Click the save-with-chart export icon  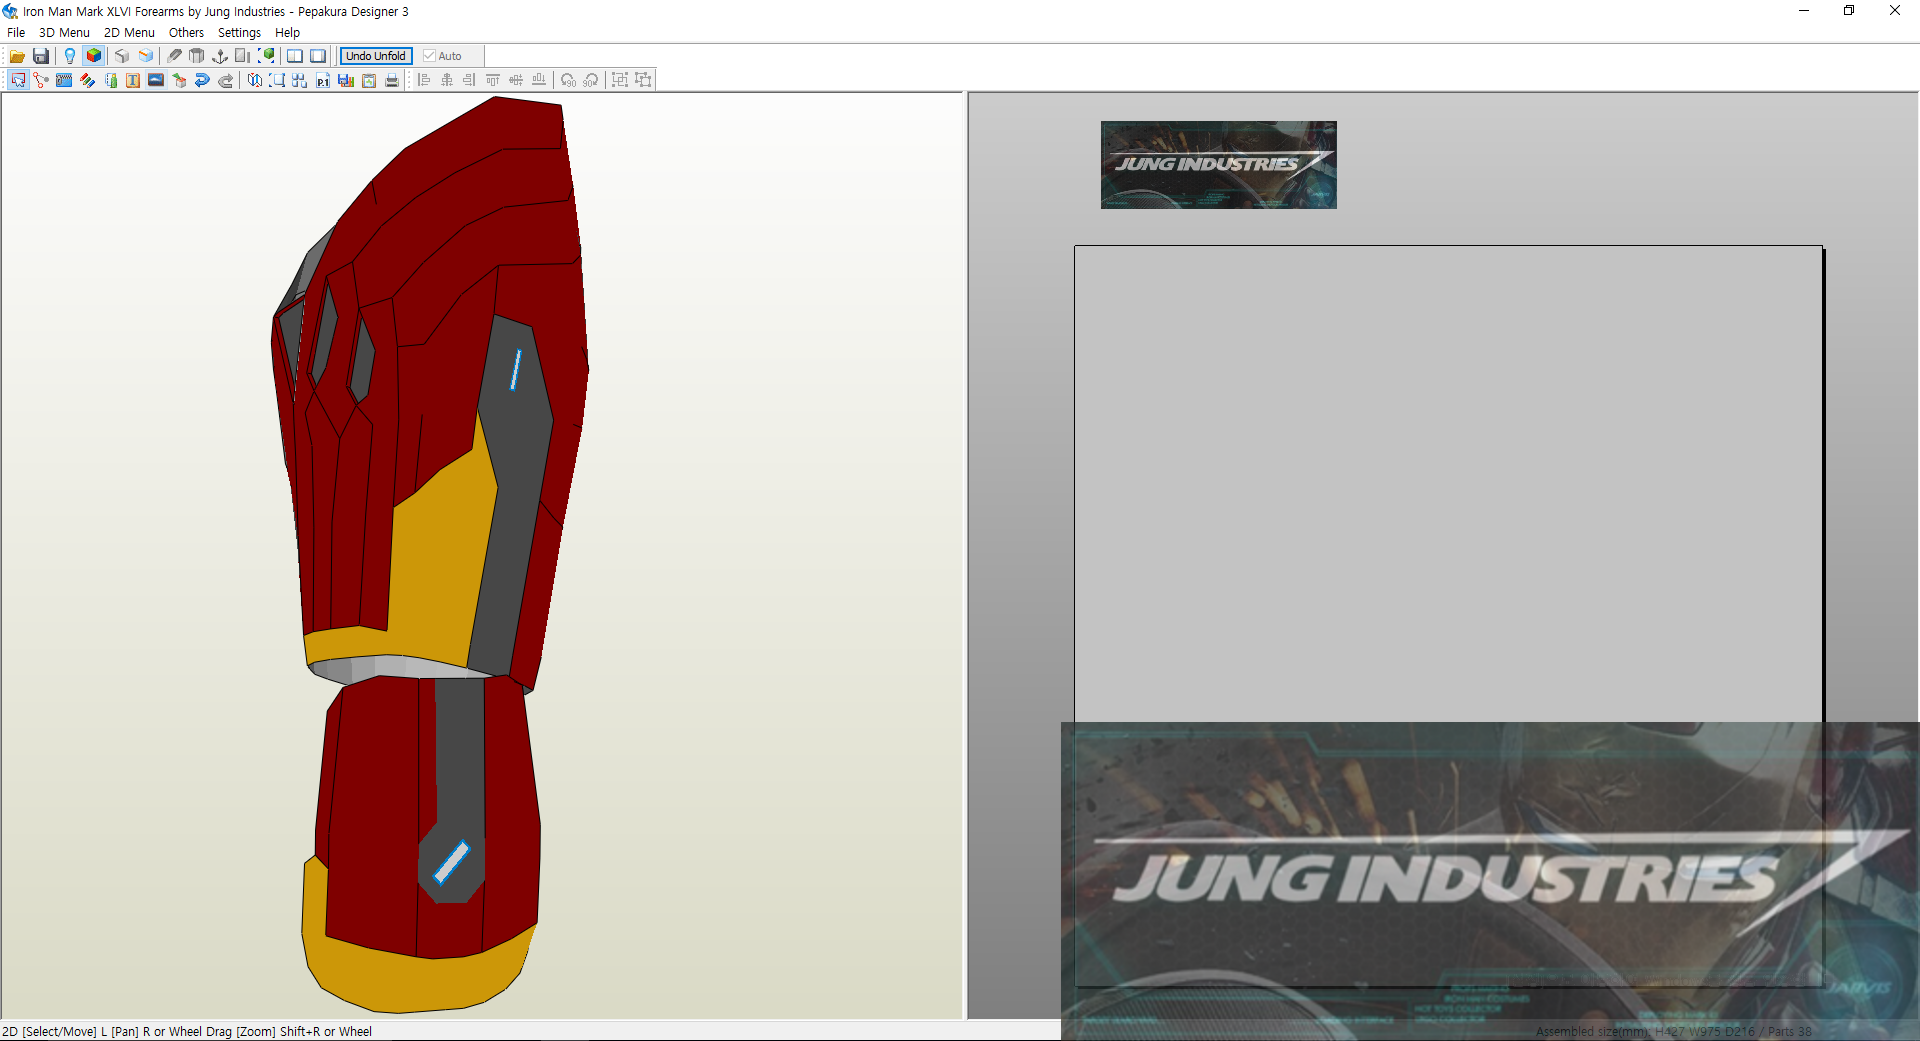tap(346, 80)
